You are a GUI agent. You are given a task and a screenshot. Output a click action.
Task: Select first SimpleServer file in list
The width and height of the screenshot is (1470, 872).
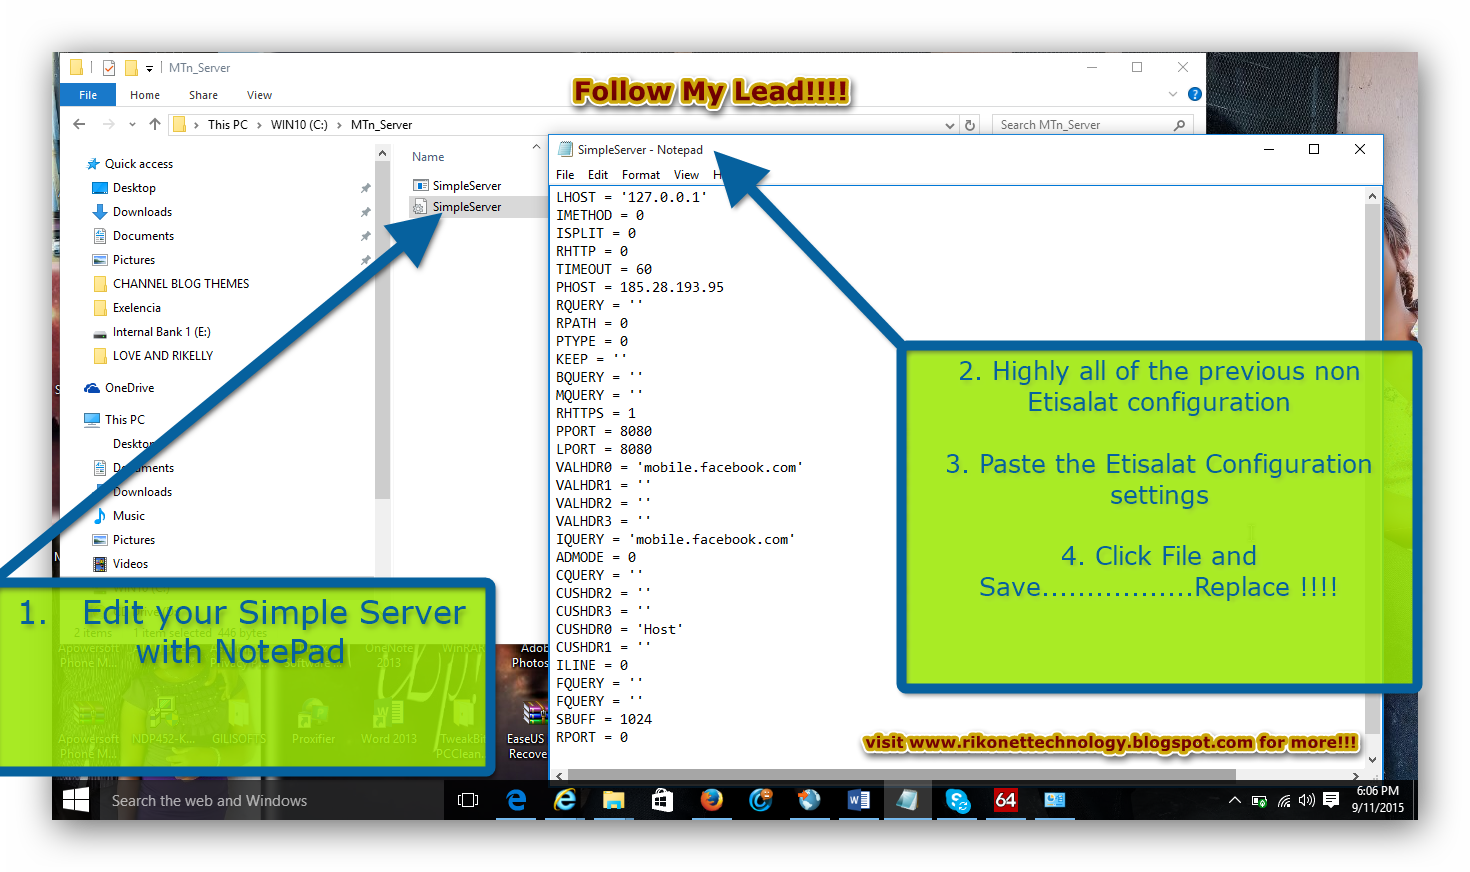(x=467, y=186)
